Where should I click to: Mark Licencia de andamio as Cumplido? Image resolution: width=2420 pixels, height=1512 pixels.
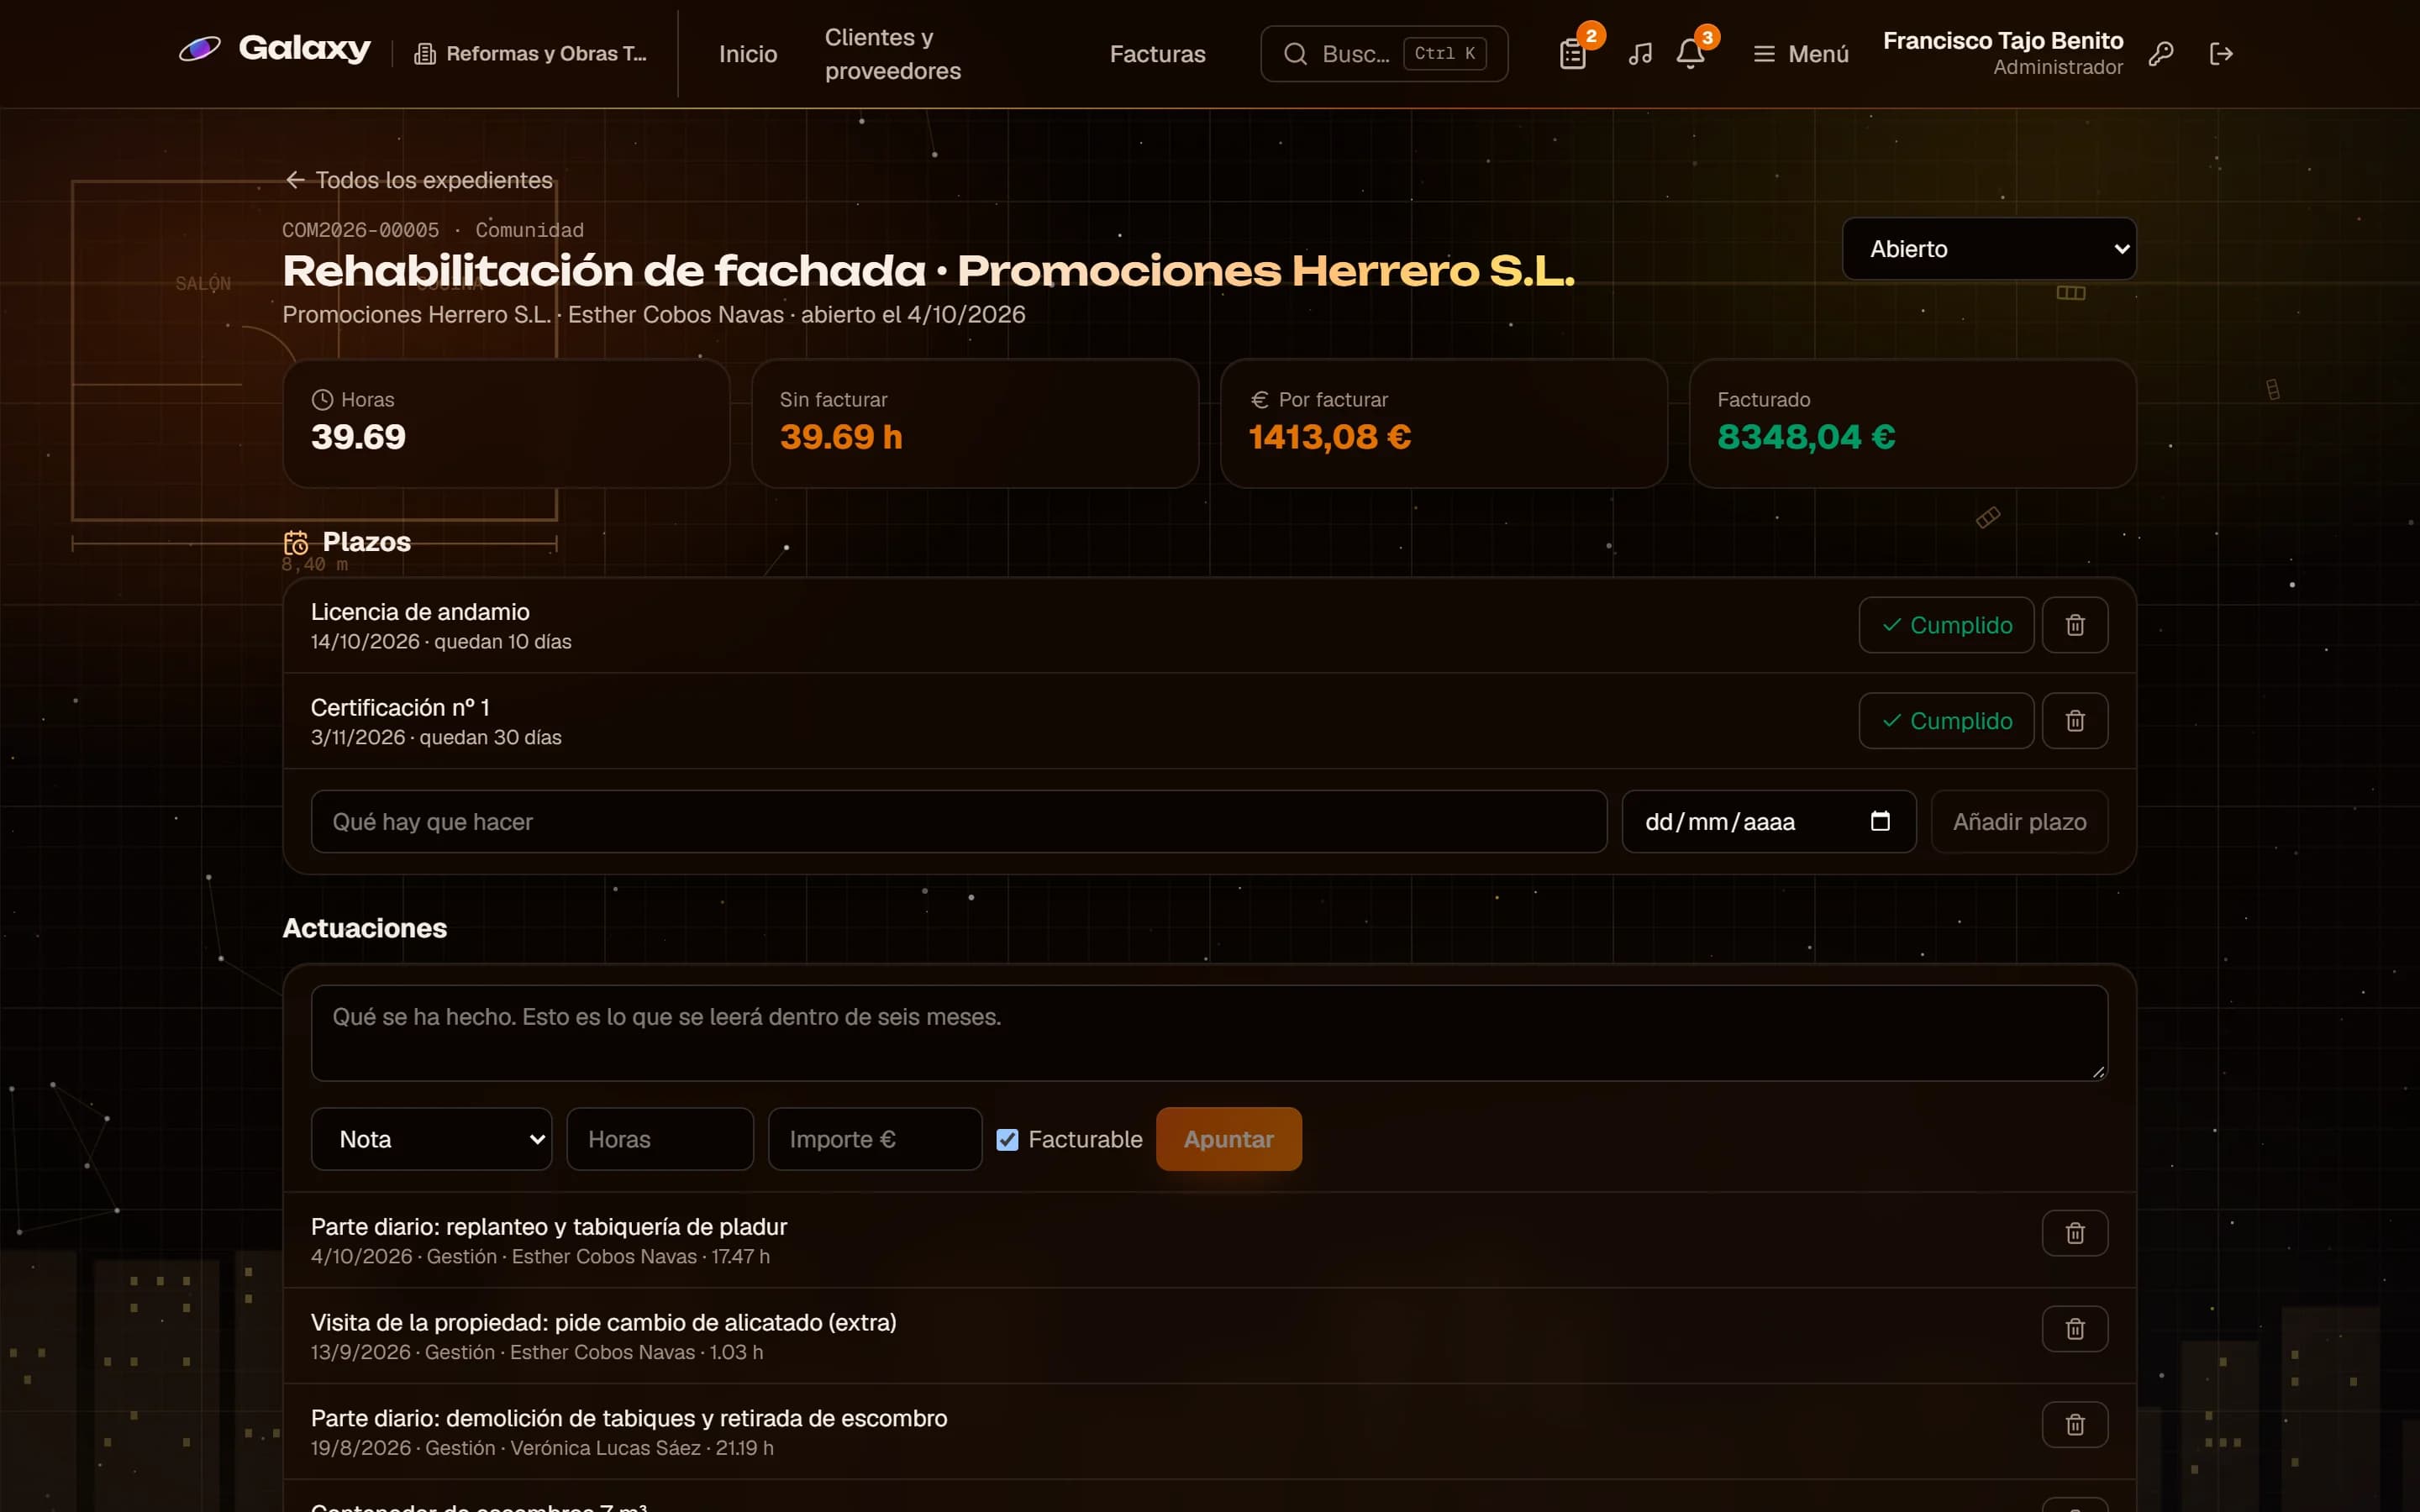coord(1946,625)
